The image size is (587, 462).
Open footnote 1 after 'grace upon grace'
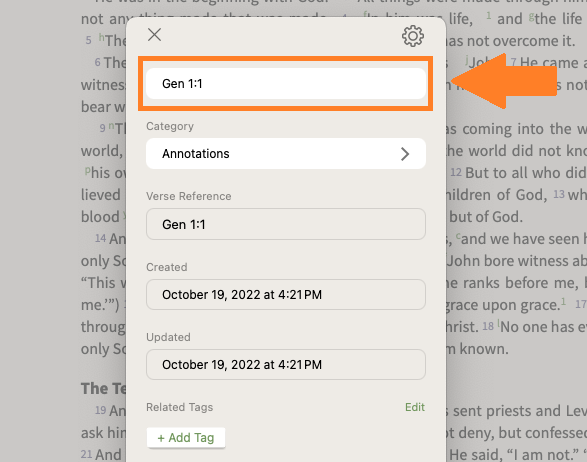coord(563,301)
